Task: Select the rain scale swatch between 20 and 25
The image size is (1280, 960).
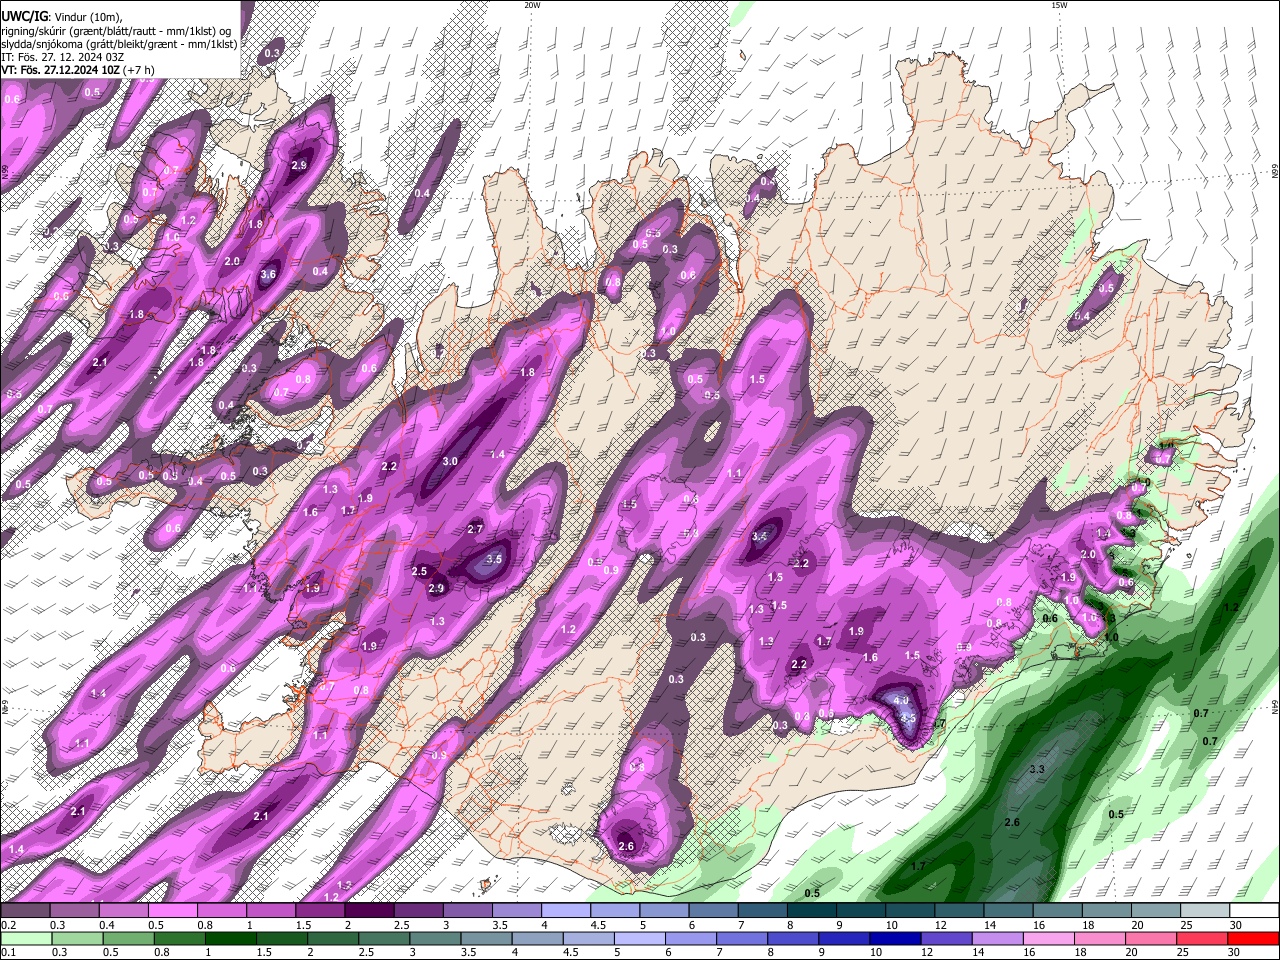Action: [x=1151, y=938]
